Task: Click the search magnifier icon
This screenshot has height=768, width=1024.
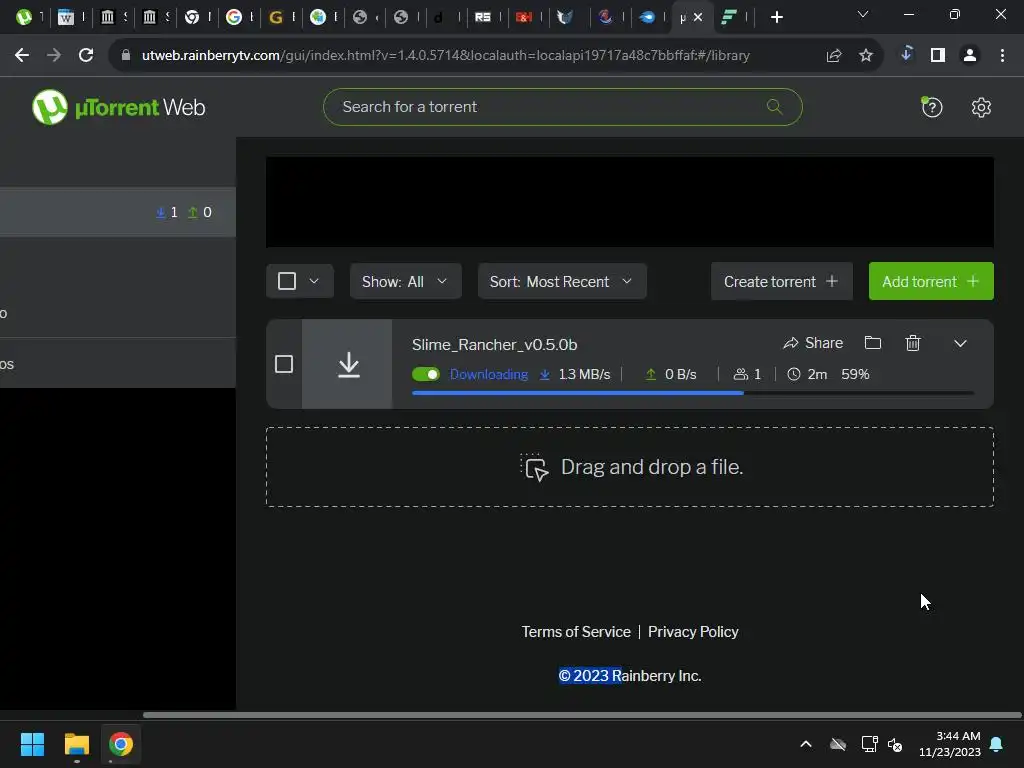Action: [x=774, y=106]
